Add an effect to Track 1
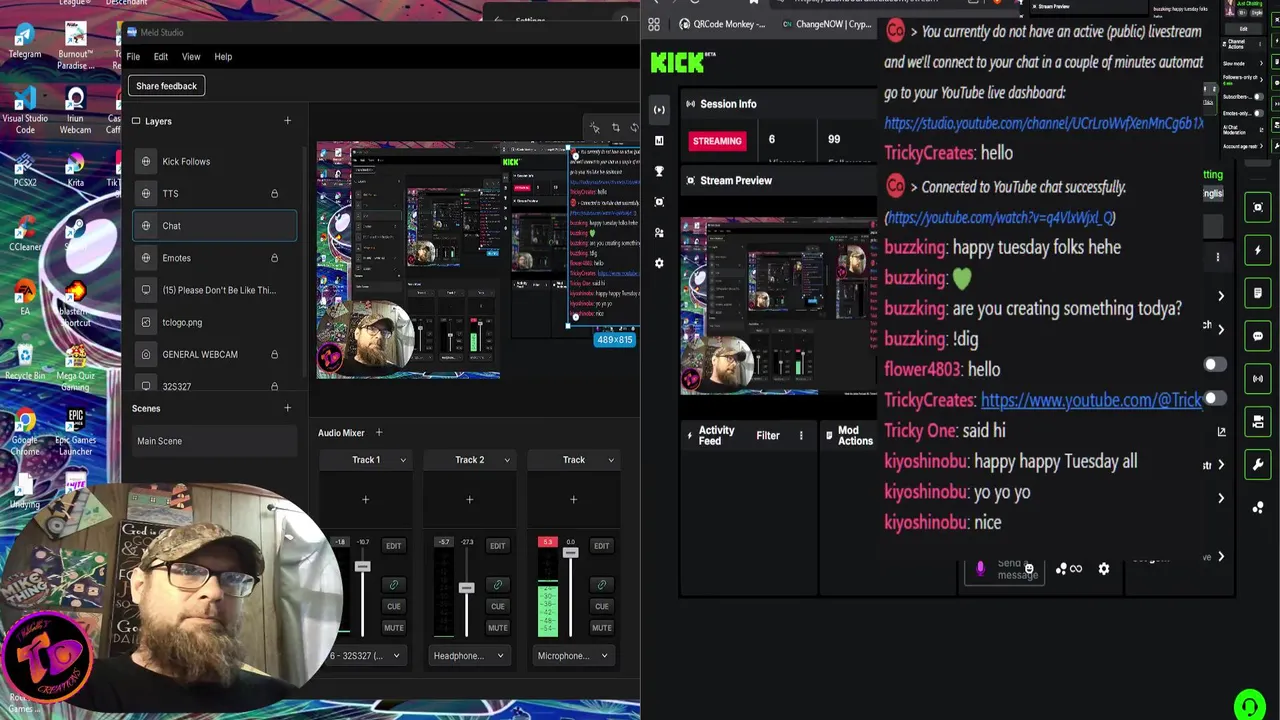 [x=365, y=499]
